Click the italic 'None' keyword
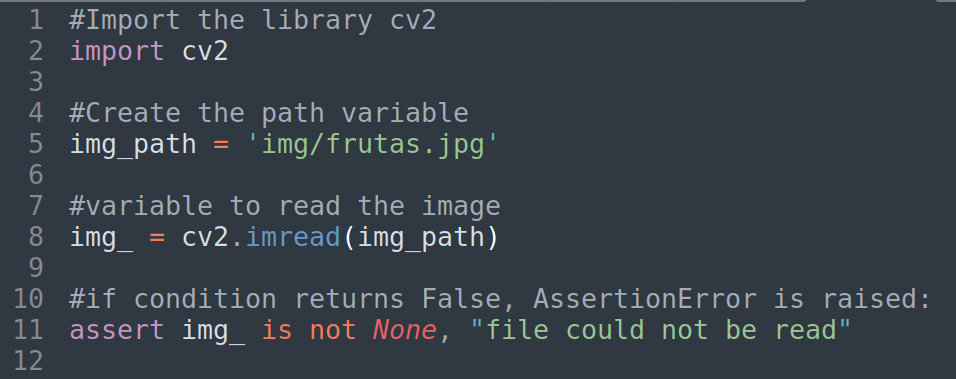The width and height of the screenshot is (956, 379). [x=405, y=330]
